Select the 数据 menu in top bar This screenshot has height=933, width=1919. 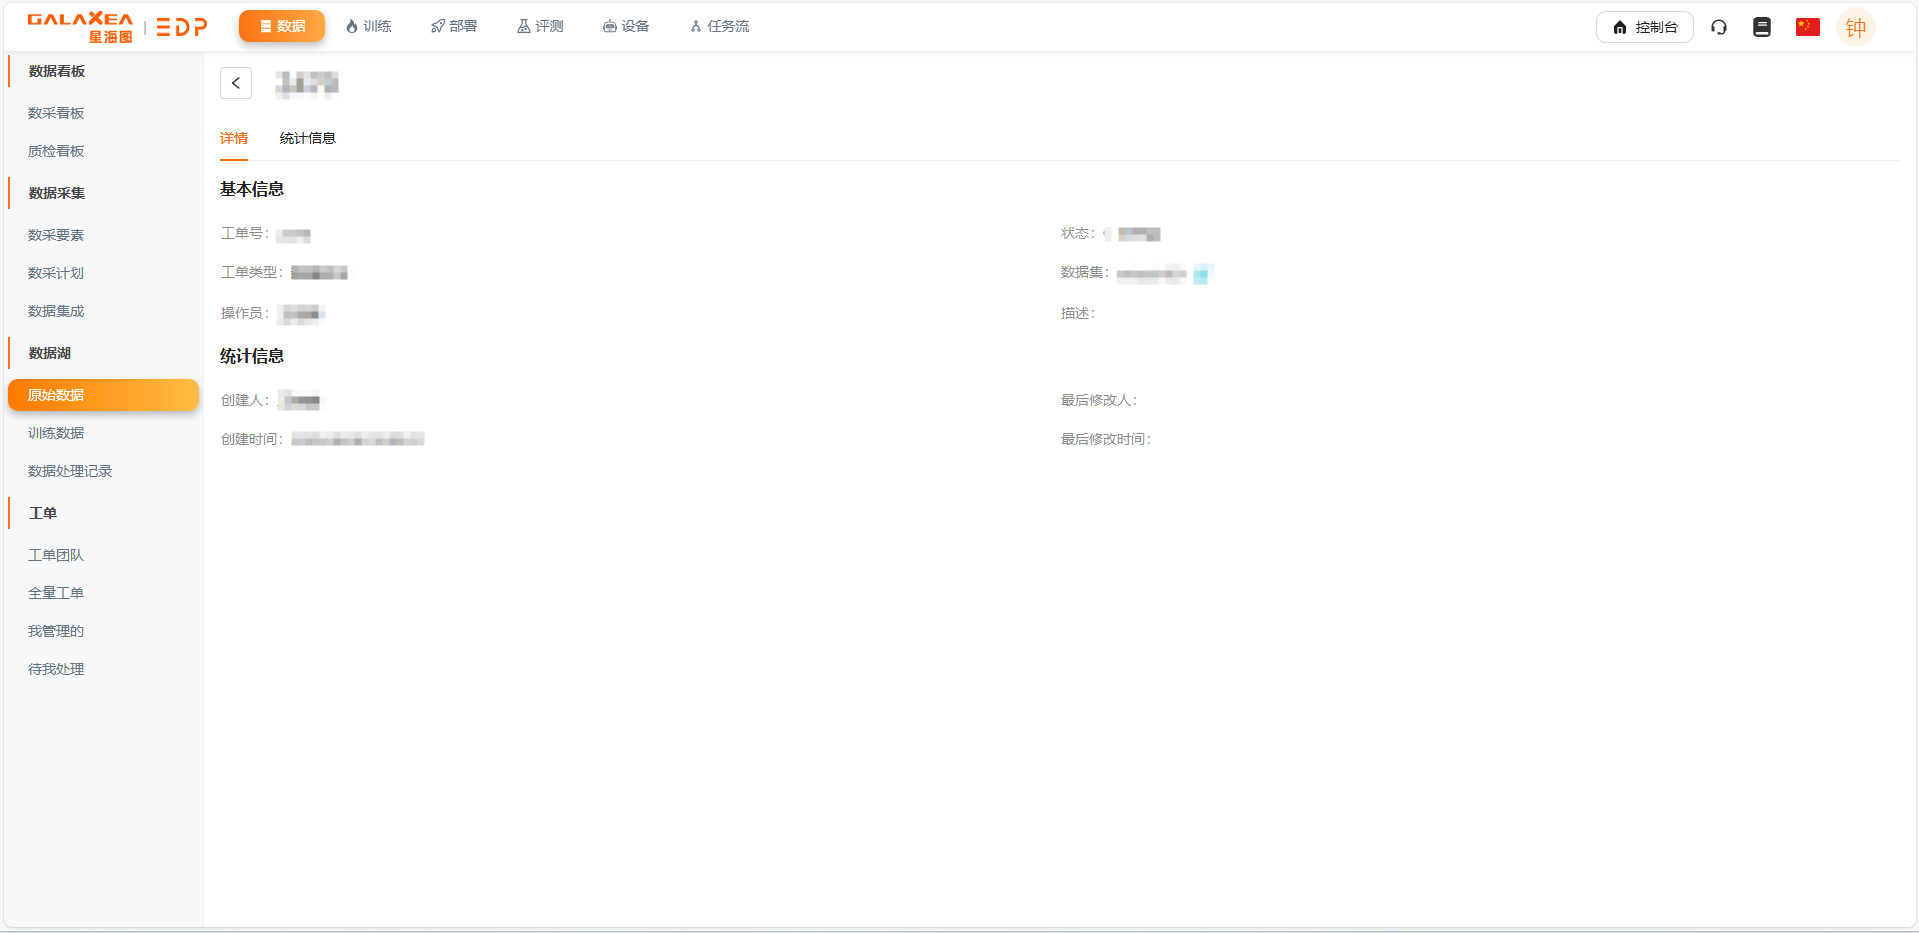(x=281, y=26)
